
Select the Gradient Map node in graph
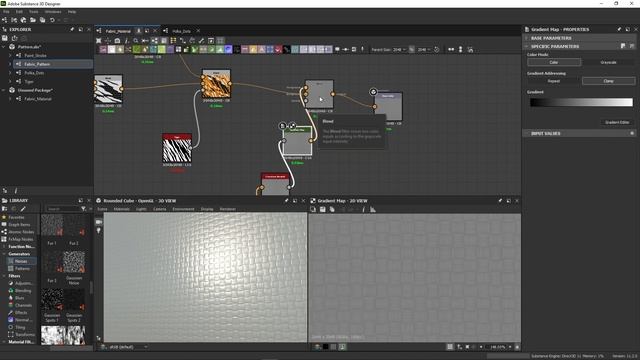point(297,141)
